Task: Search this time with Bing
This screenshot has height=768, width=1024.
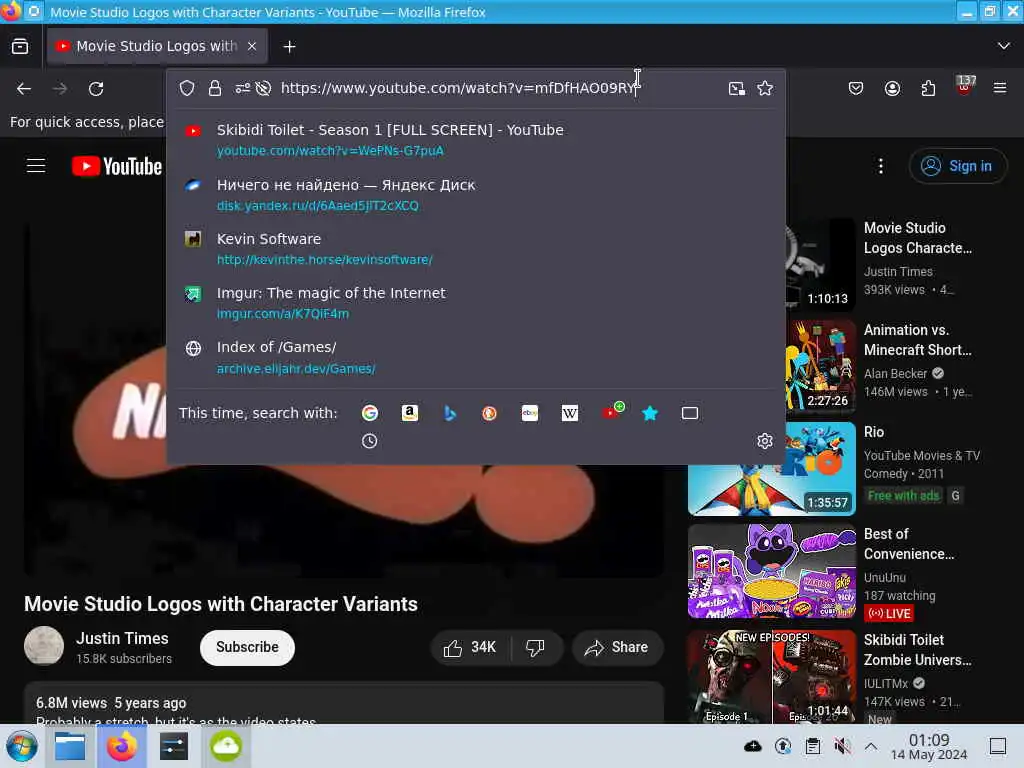Action: coord(449,413)
